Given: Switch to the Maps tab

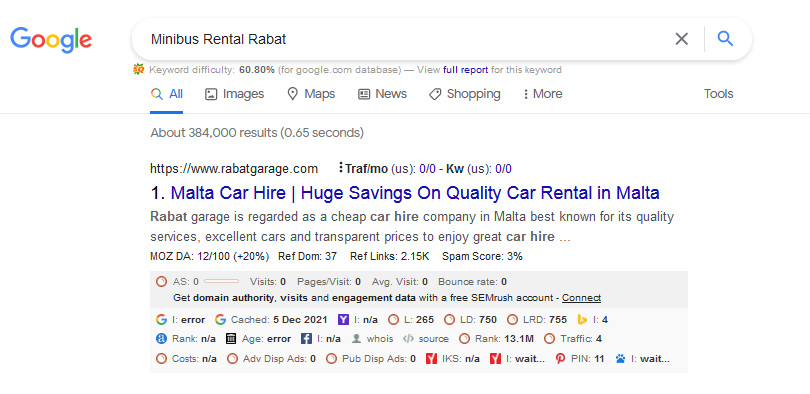Looking at the screenshot, I should coord(311,94).
